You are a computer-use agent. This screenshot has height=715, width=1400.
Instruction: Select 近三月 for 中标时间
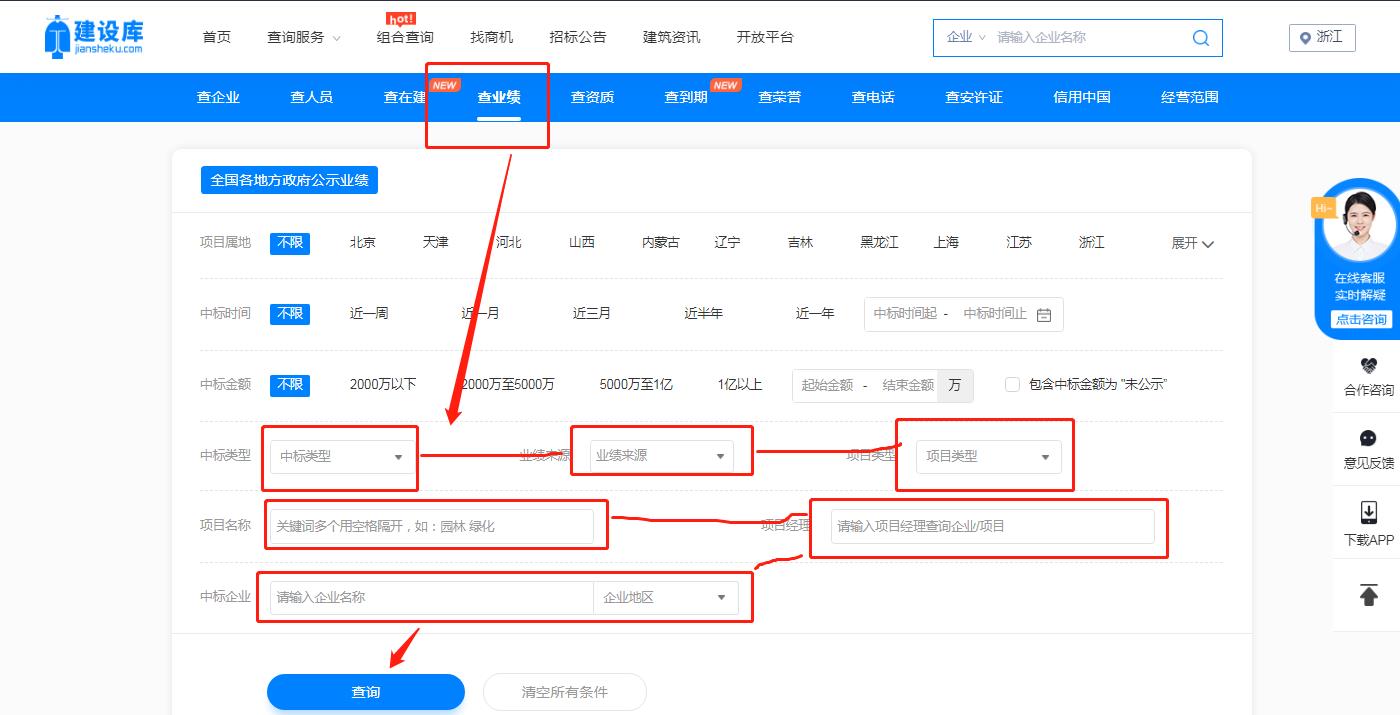(591, 314)
